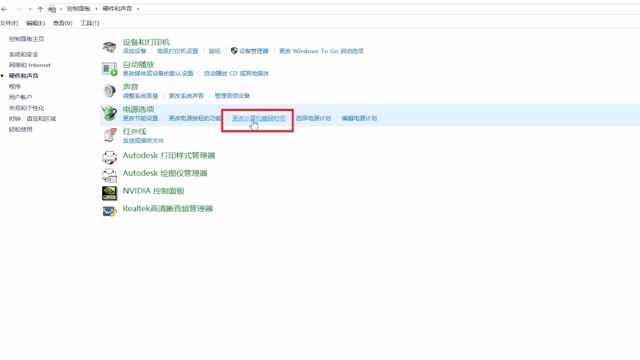Screen dimensions: 640x360
Task: Click the 添加设备 link
Action: coord(134,51)
